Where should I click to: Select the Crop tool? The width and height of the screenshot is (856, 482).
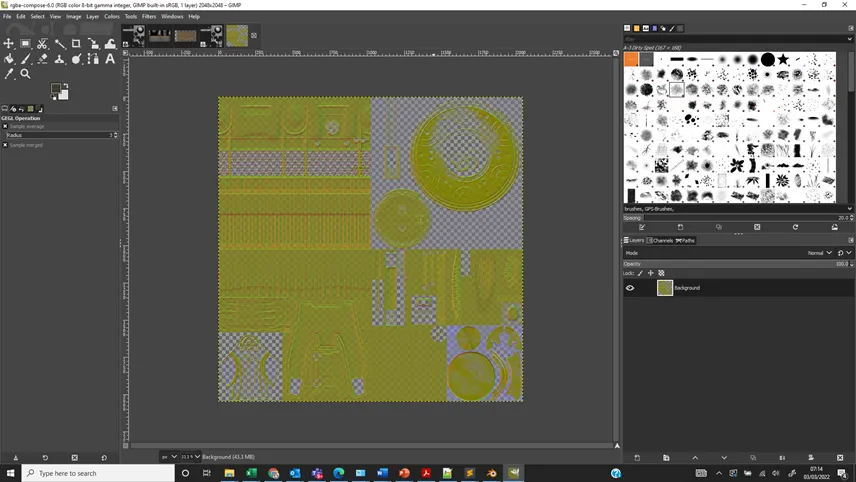pos(76,43)
